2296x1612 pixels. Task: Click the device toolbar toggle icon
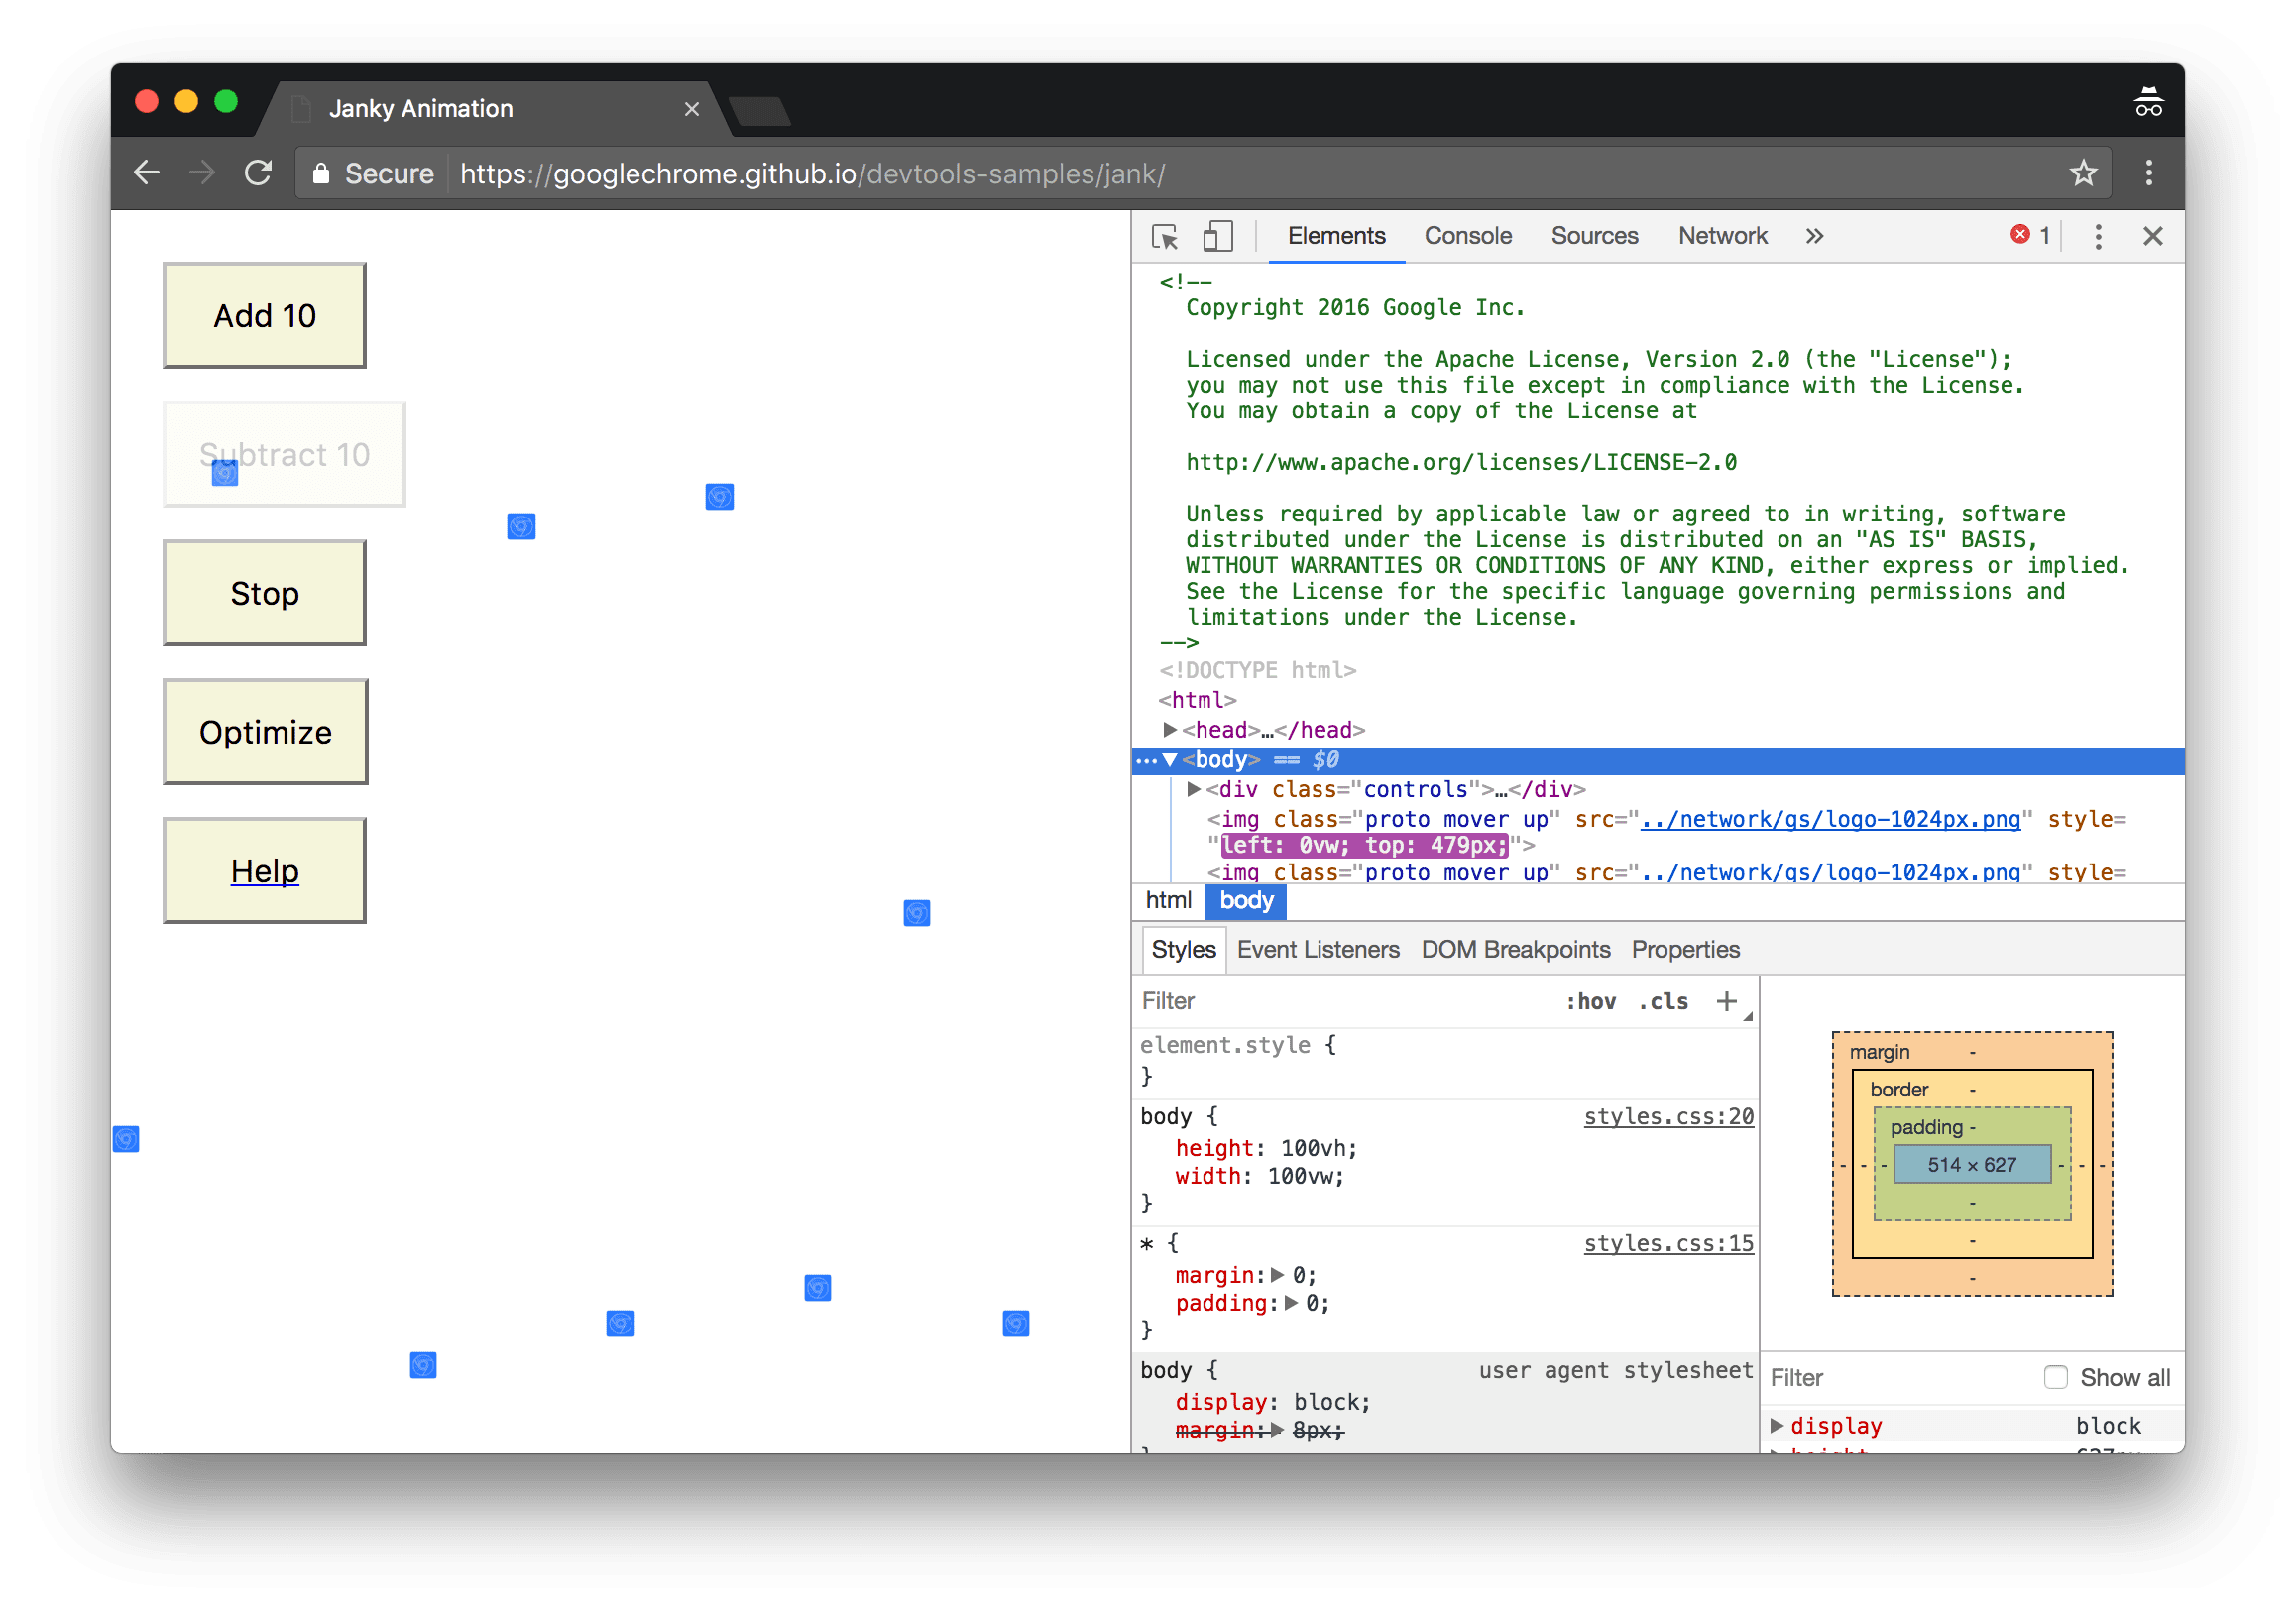click(1217, 236)
